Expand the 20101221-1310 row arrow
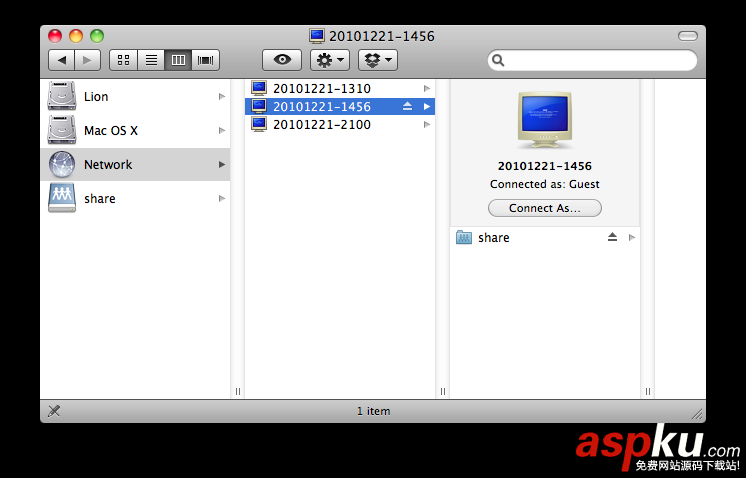The image size is (746, 478). point(427,88)
